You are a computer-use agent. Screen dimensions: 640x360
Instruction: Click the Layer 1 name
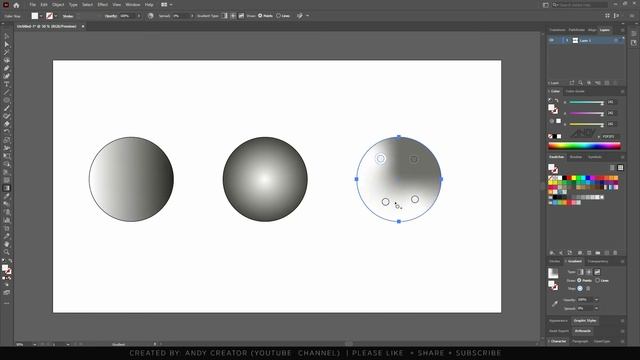click(x=585, y=40)
